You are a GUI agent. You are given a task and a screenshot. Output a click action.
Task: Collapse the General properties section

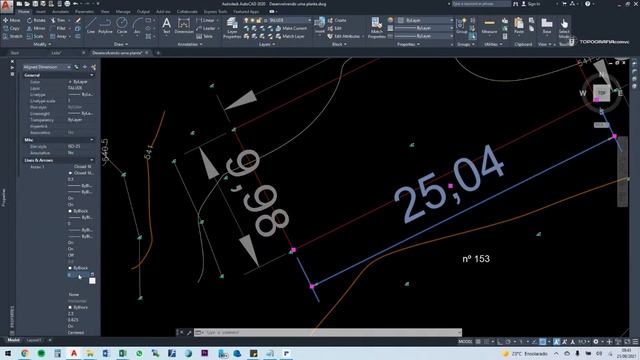[x=92, y=75]
